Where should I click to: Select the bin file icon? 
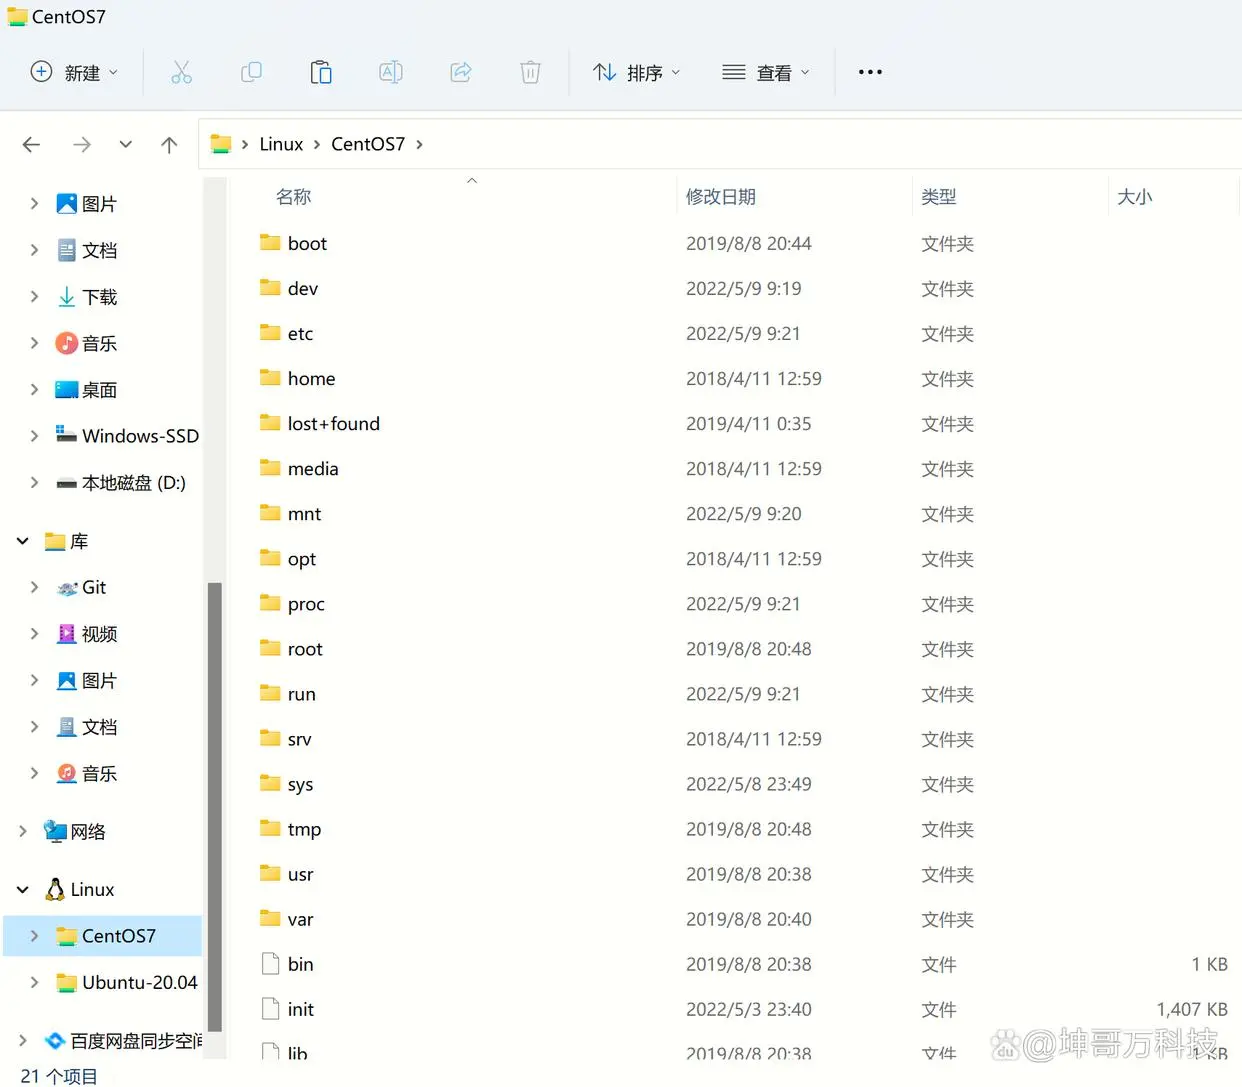pos(270,964)
